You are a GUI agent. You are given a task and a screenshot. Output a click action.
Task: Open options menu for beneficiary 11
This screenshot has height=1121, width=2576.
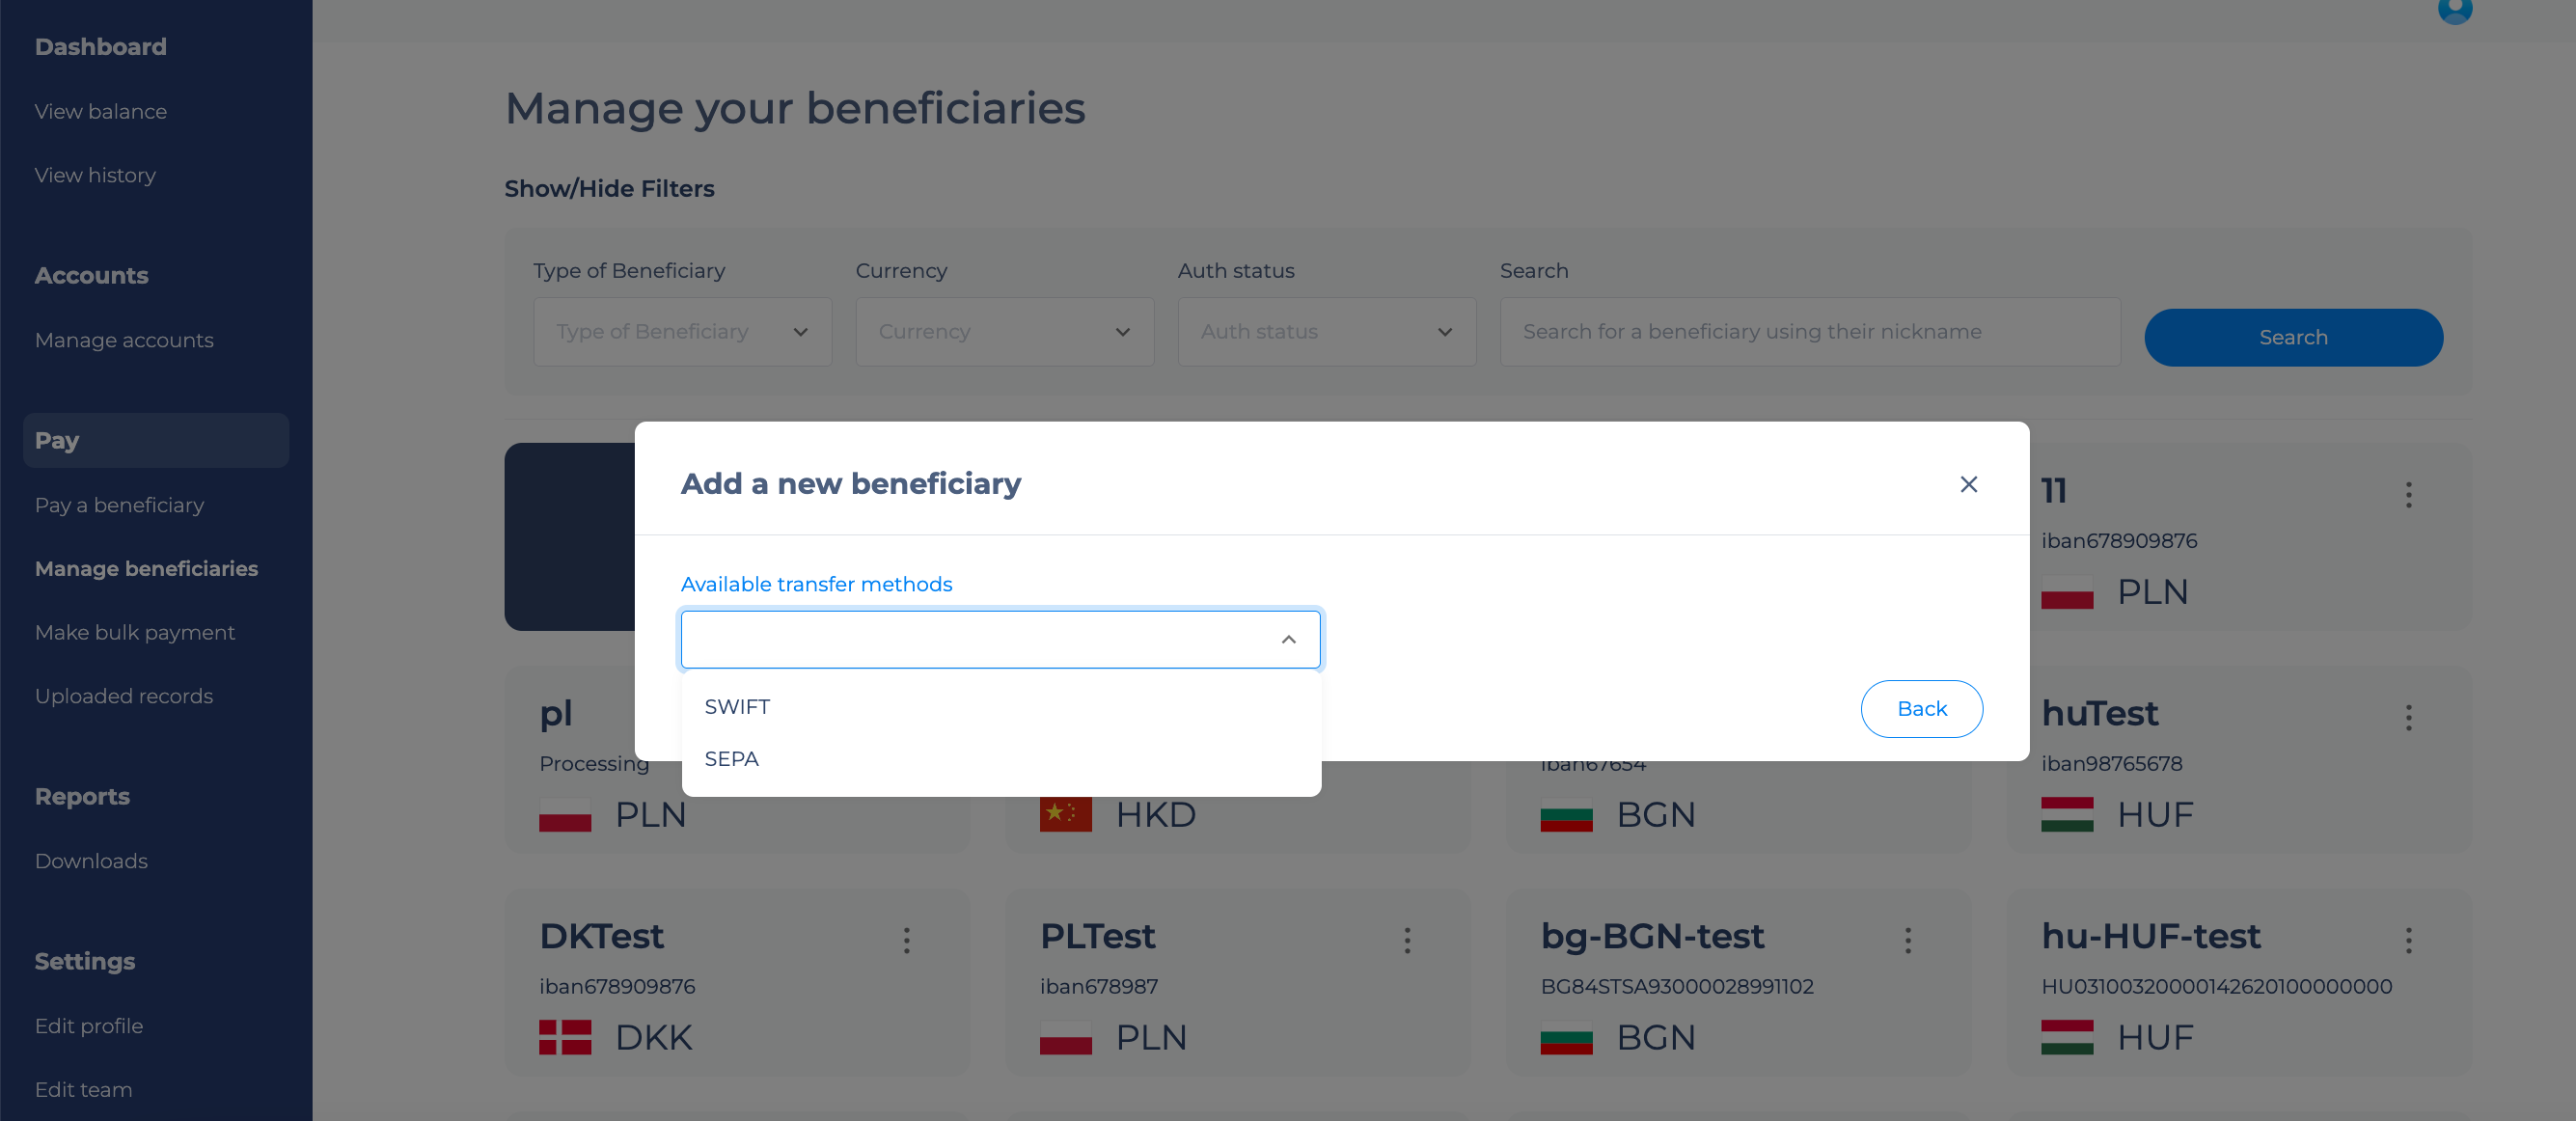2408,494
